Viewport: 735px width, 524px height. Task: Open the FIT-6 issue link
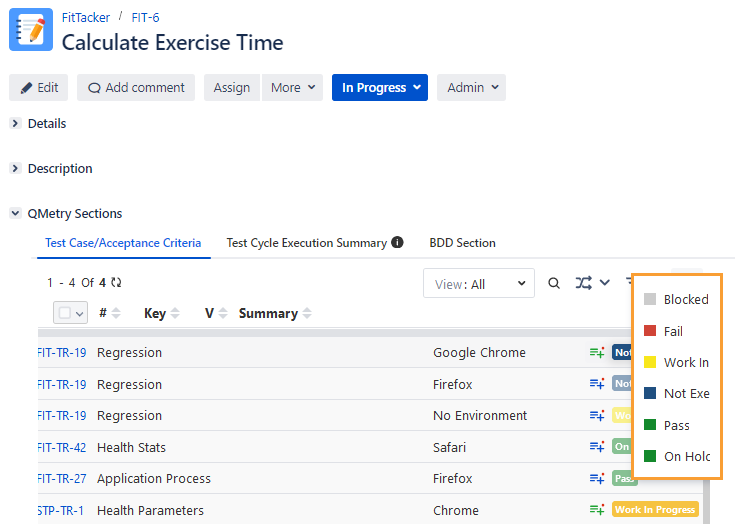coord(145,17)
